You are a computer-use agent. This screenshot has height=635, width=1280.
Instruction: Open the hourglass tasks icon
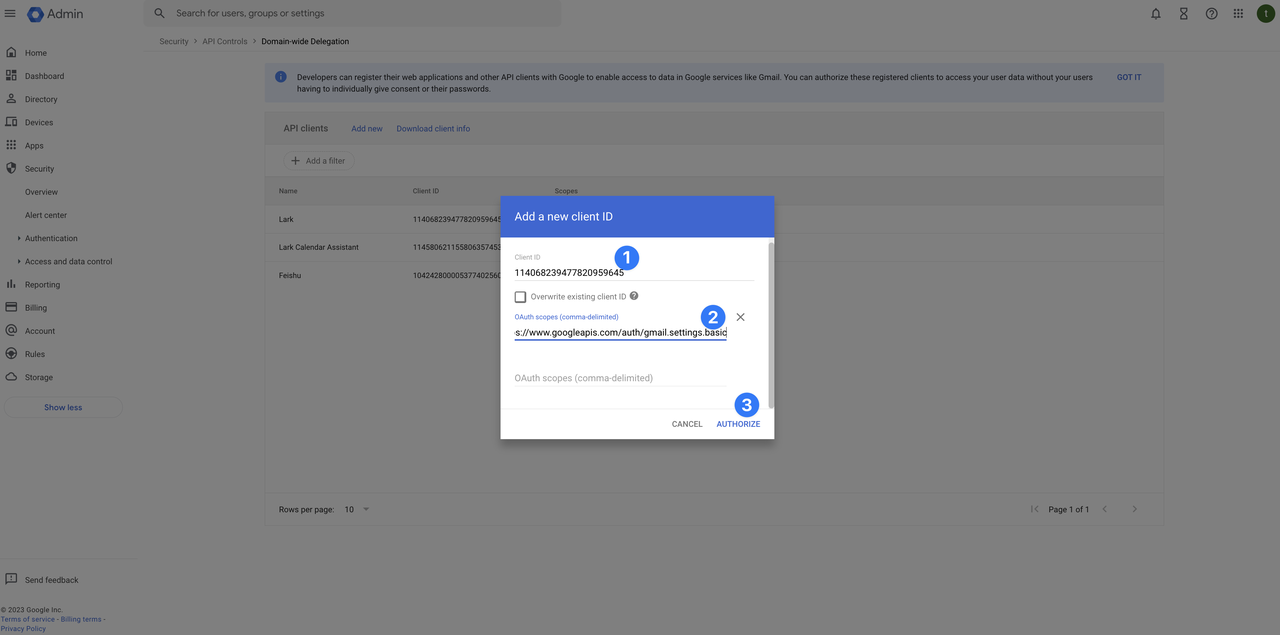click(x=1184, y=14)
